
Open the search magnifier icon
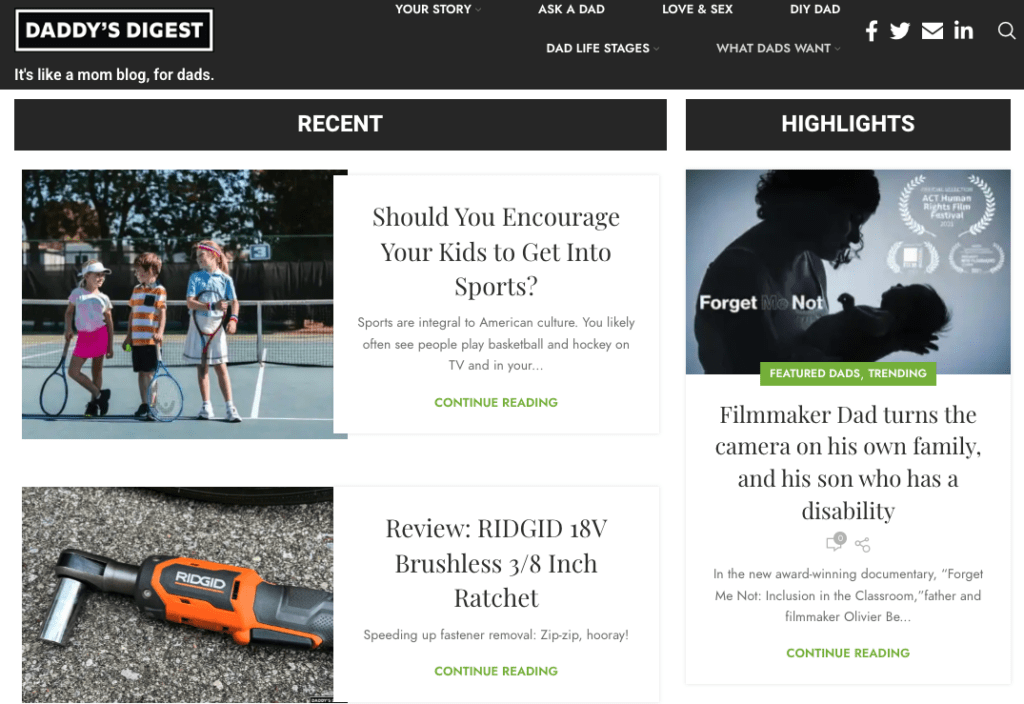click(x=1006, y=30)
